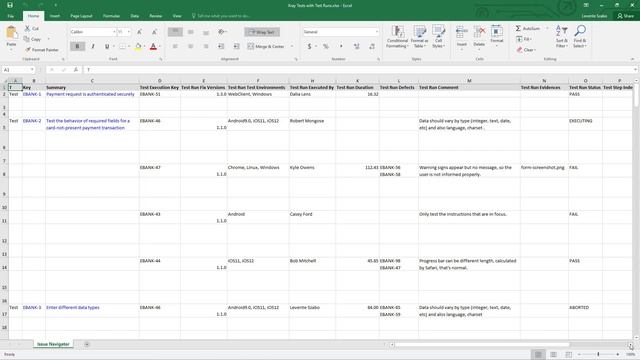640x360 pixels.
Task: Click the AutoSum sigma icon
Action: click(x=518, y=28)
